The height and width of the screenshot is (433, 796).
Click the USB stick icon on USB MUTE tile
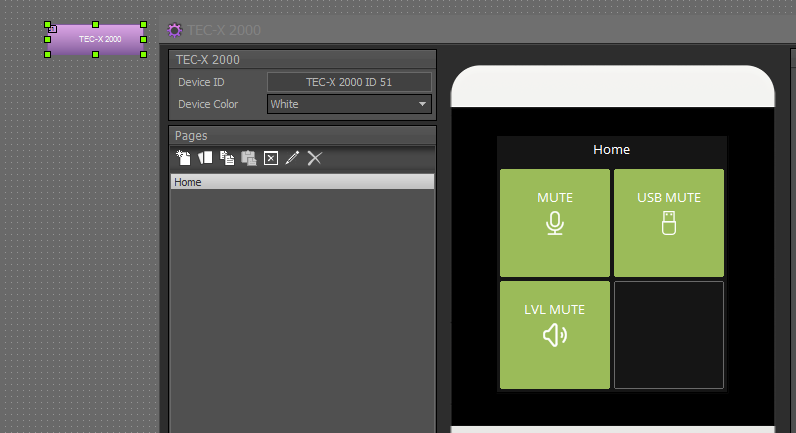(x=669, y=223)
